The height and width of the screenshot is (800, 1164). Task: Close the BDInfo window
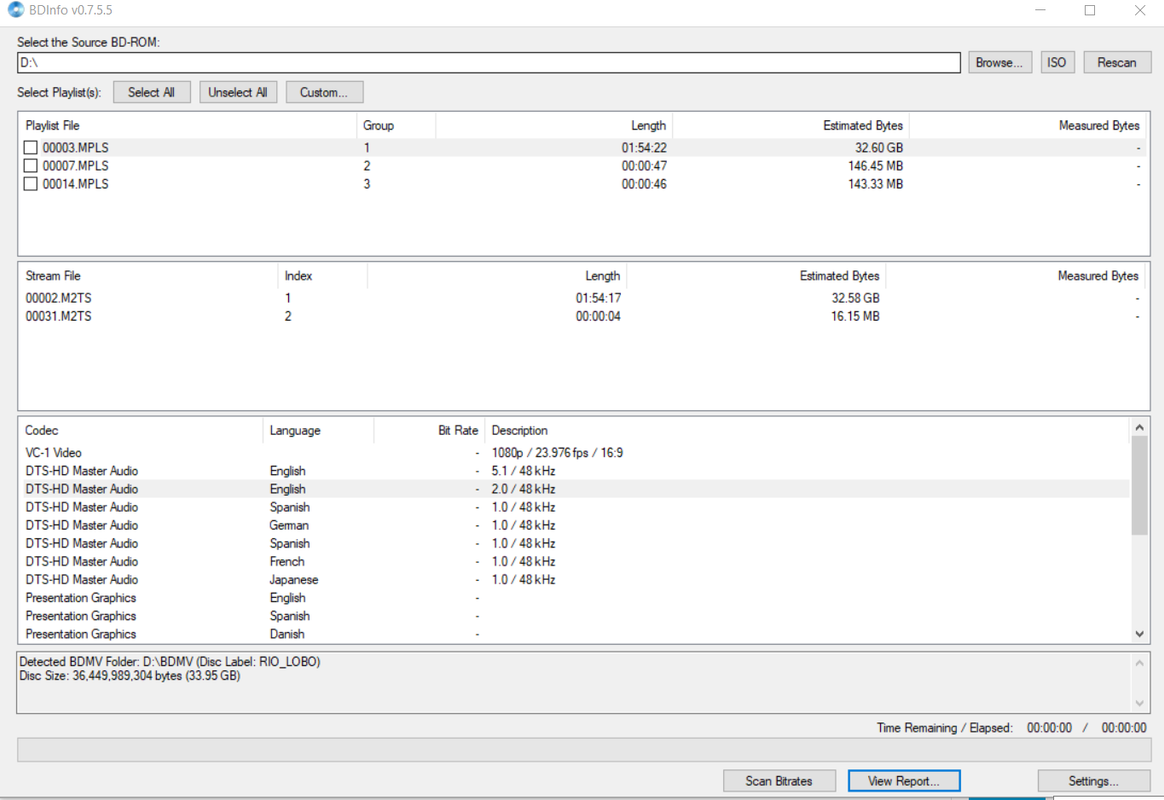pos(1140,10)
